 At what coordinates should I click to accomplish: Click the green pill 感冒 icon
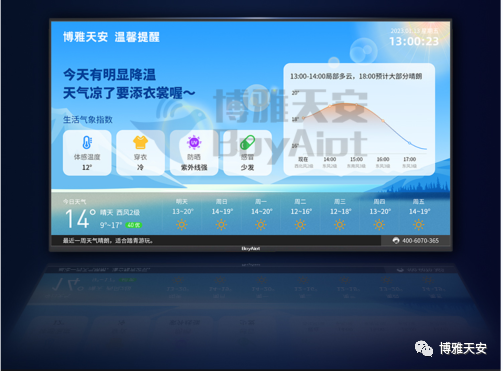coord(247,143)
